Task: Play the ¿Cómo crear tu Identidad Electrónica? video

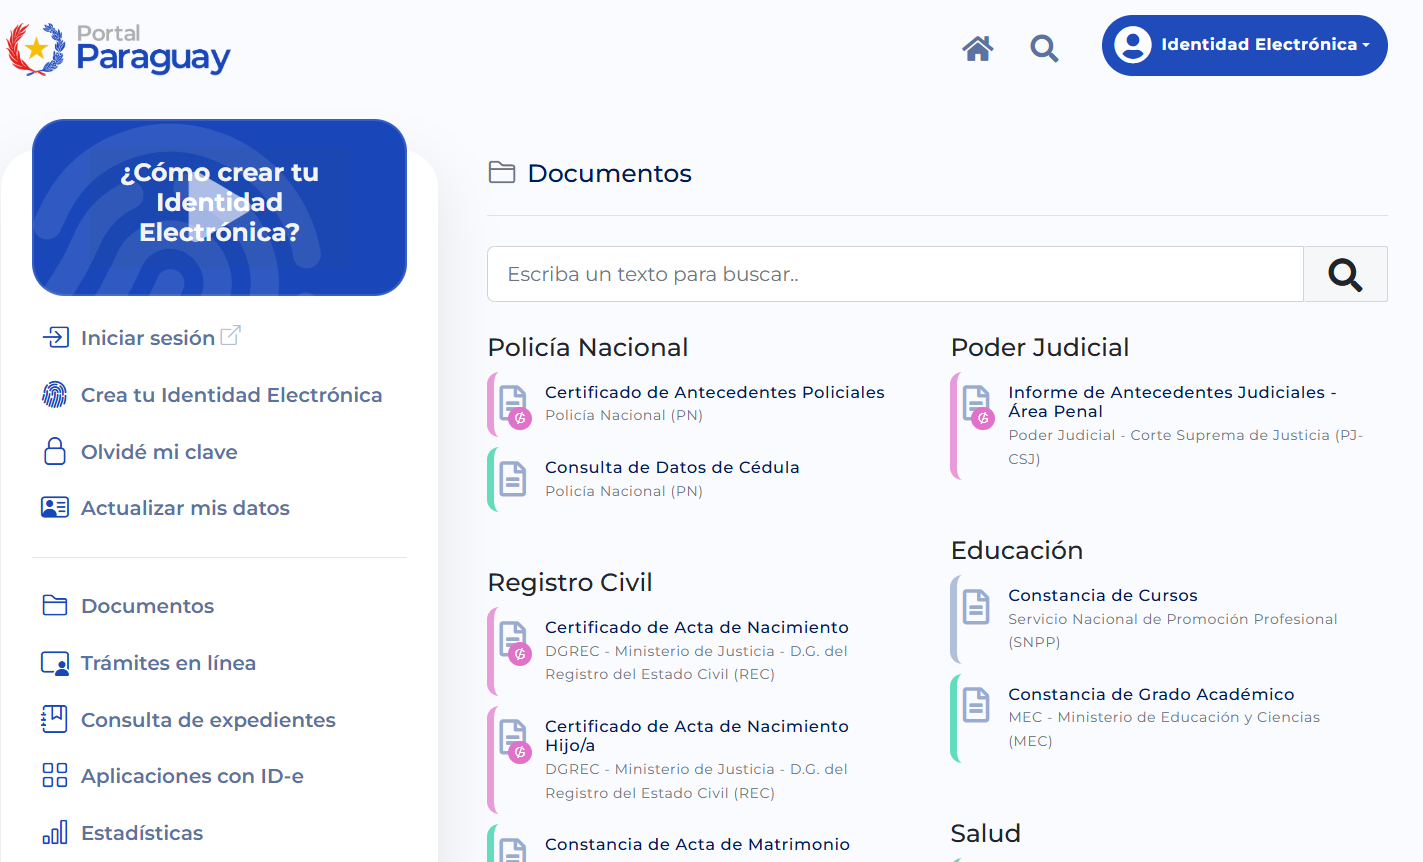Action: (219, 207)
